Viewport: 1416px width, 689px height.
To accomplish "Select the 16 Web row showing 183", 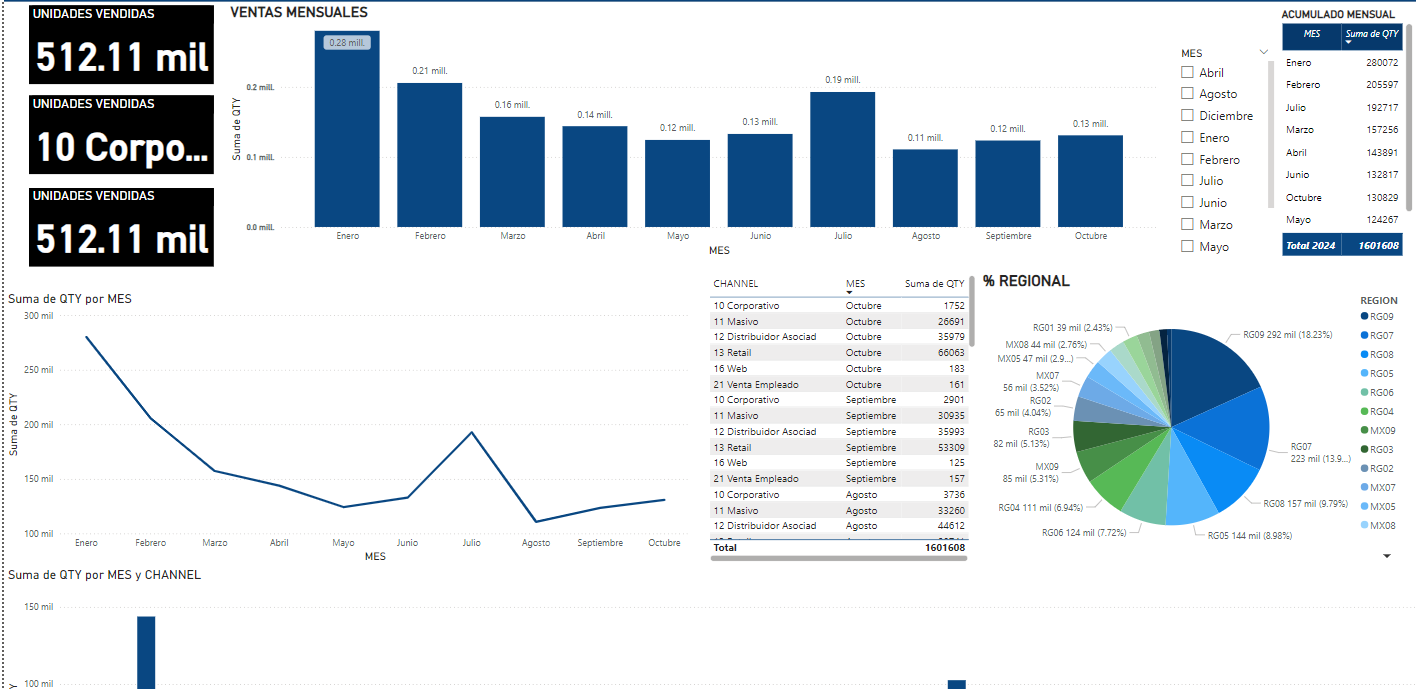I will [840, 368].
